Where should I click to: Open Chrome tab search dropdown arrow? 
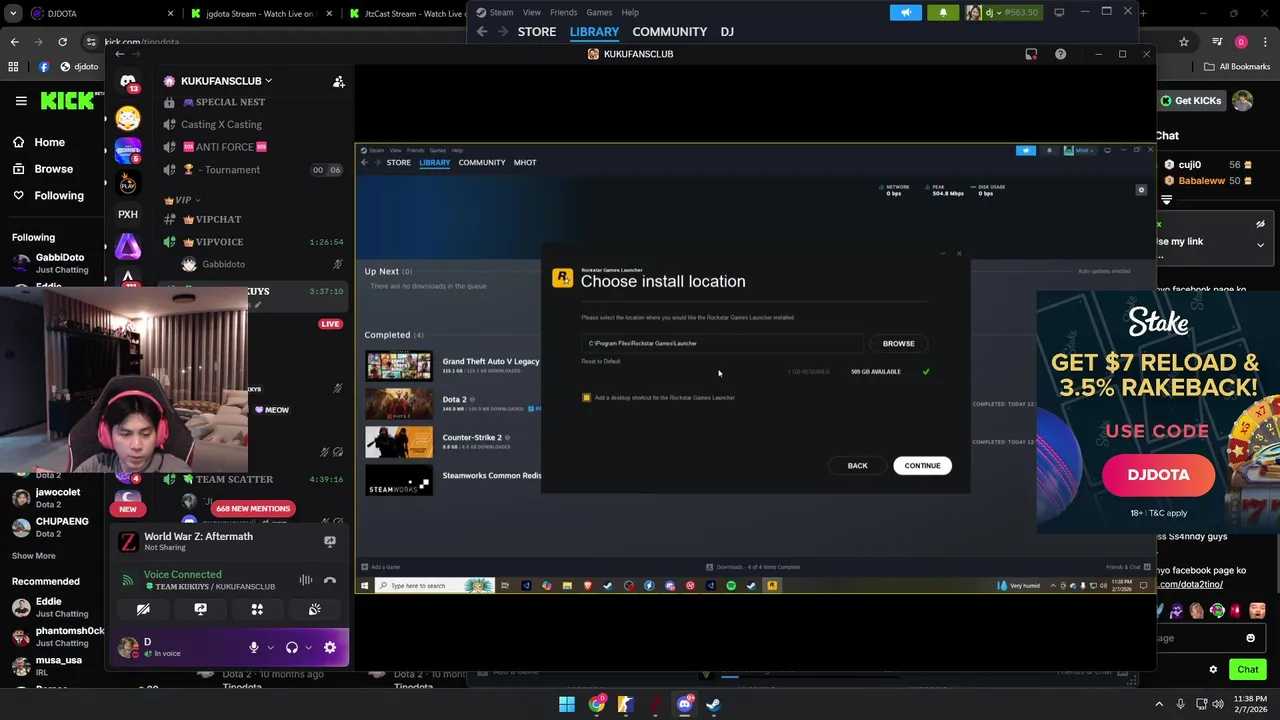(13, 13)
